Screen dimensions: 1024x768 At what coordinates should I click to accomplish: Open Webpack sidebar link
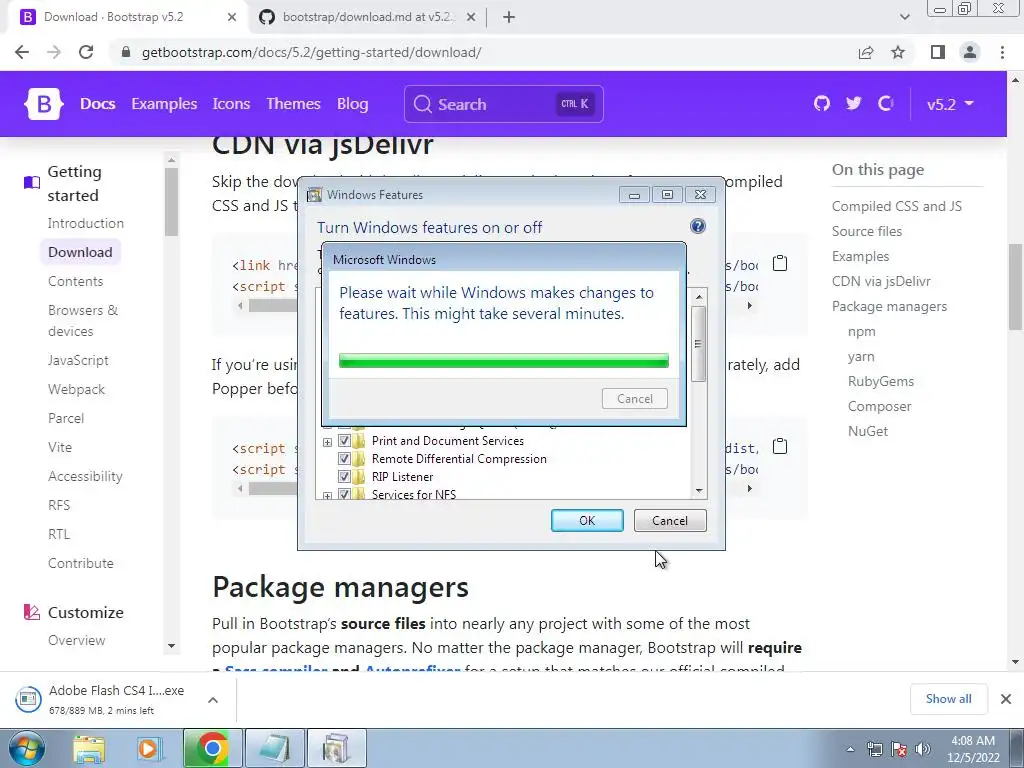pyautogui.click(x=76, y=389)
